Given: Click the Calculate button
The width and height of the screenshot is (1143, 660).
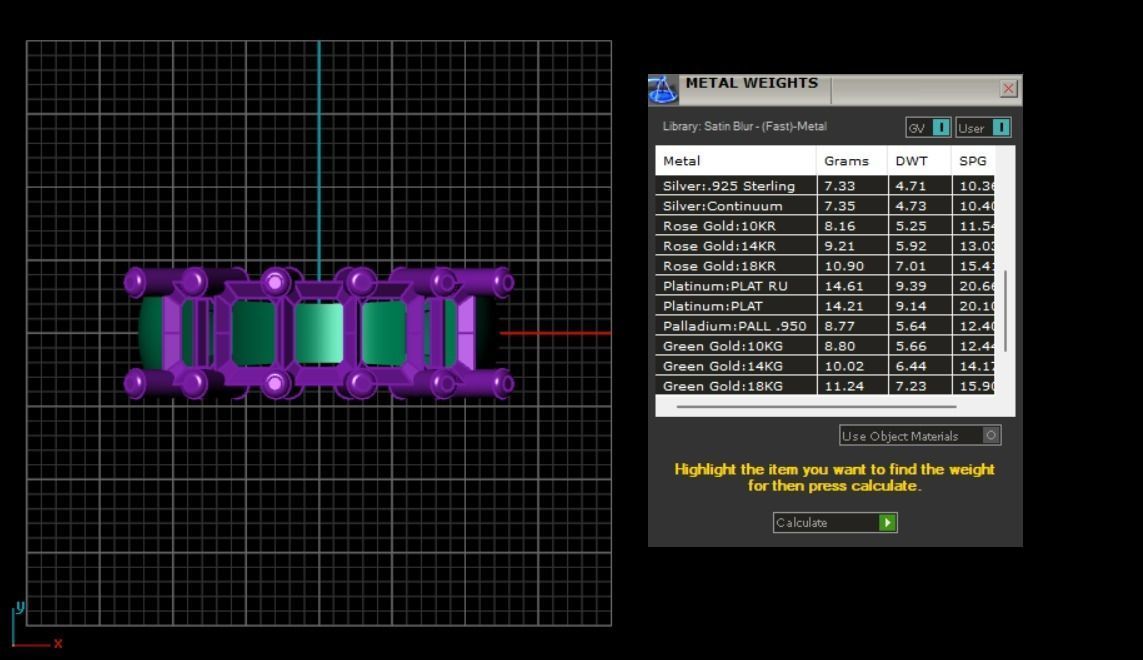Looking at the screenshot, I should click(835, 522).
